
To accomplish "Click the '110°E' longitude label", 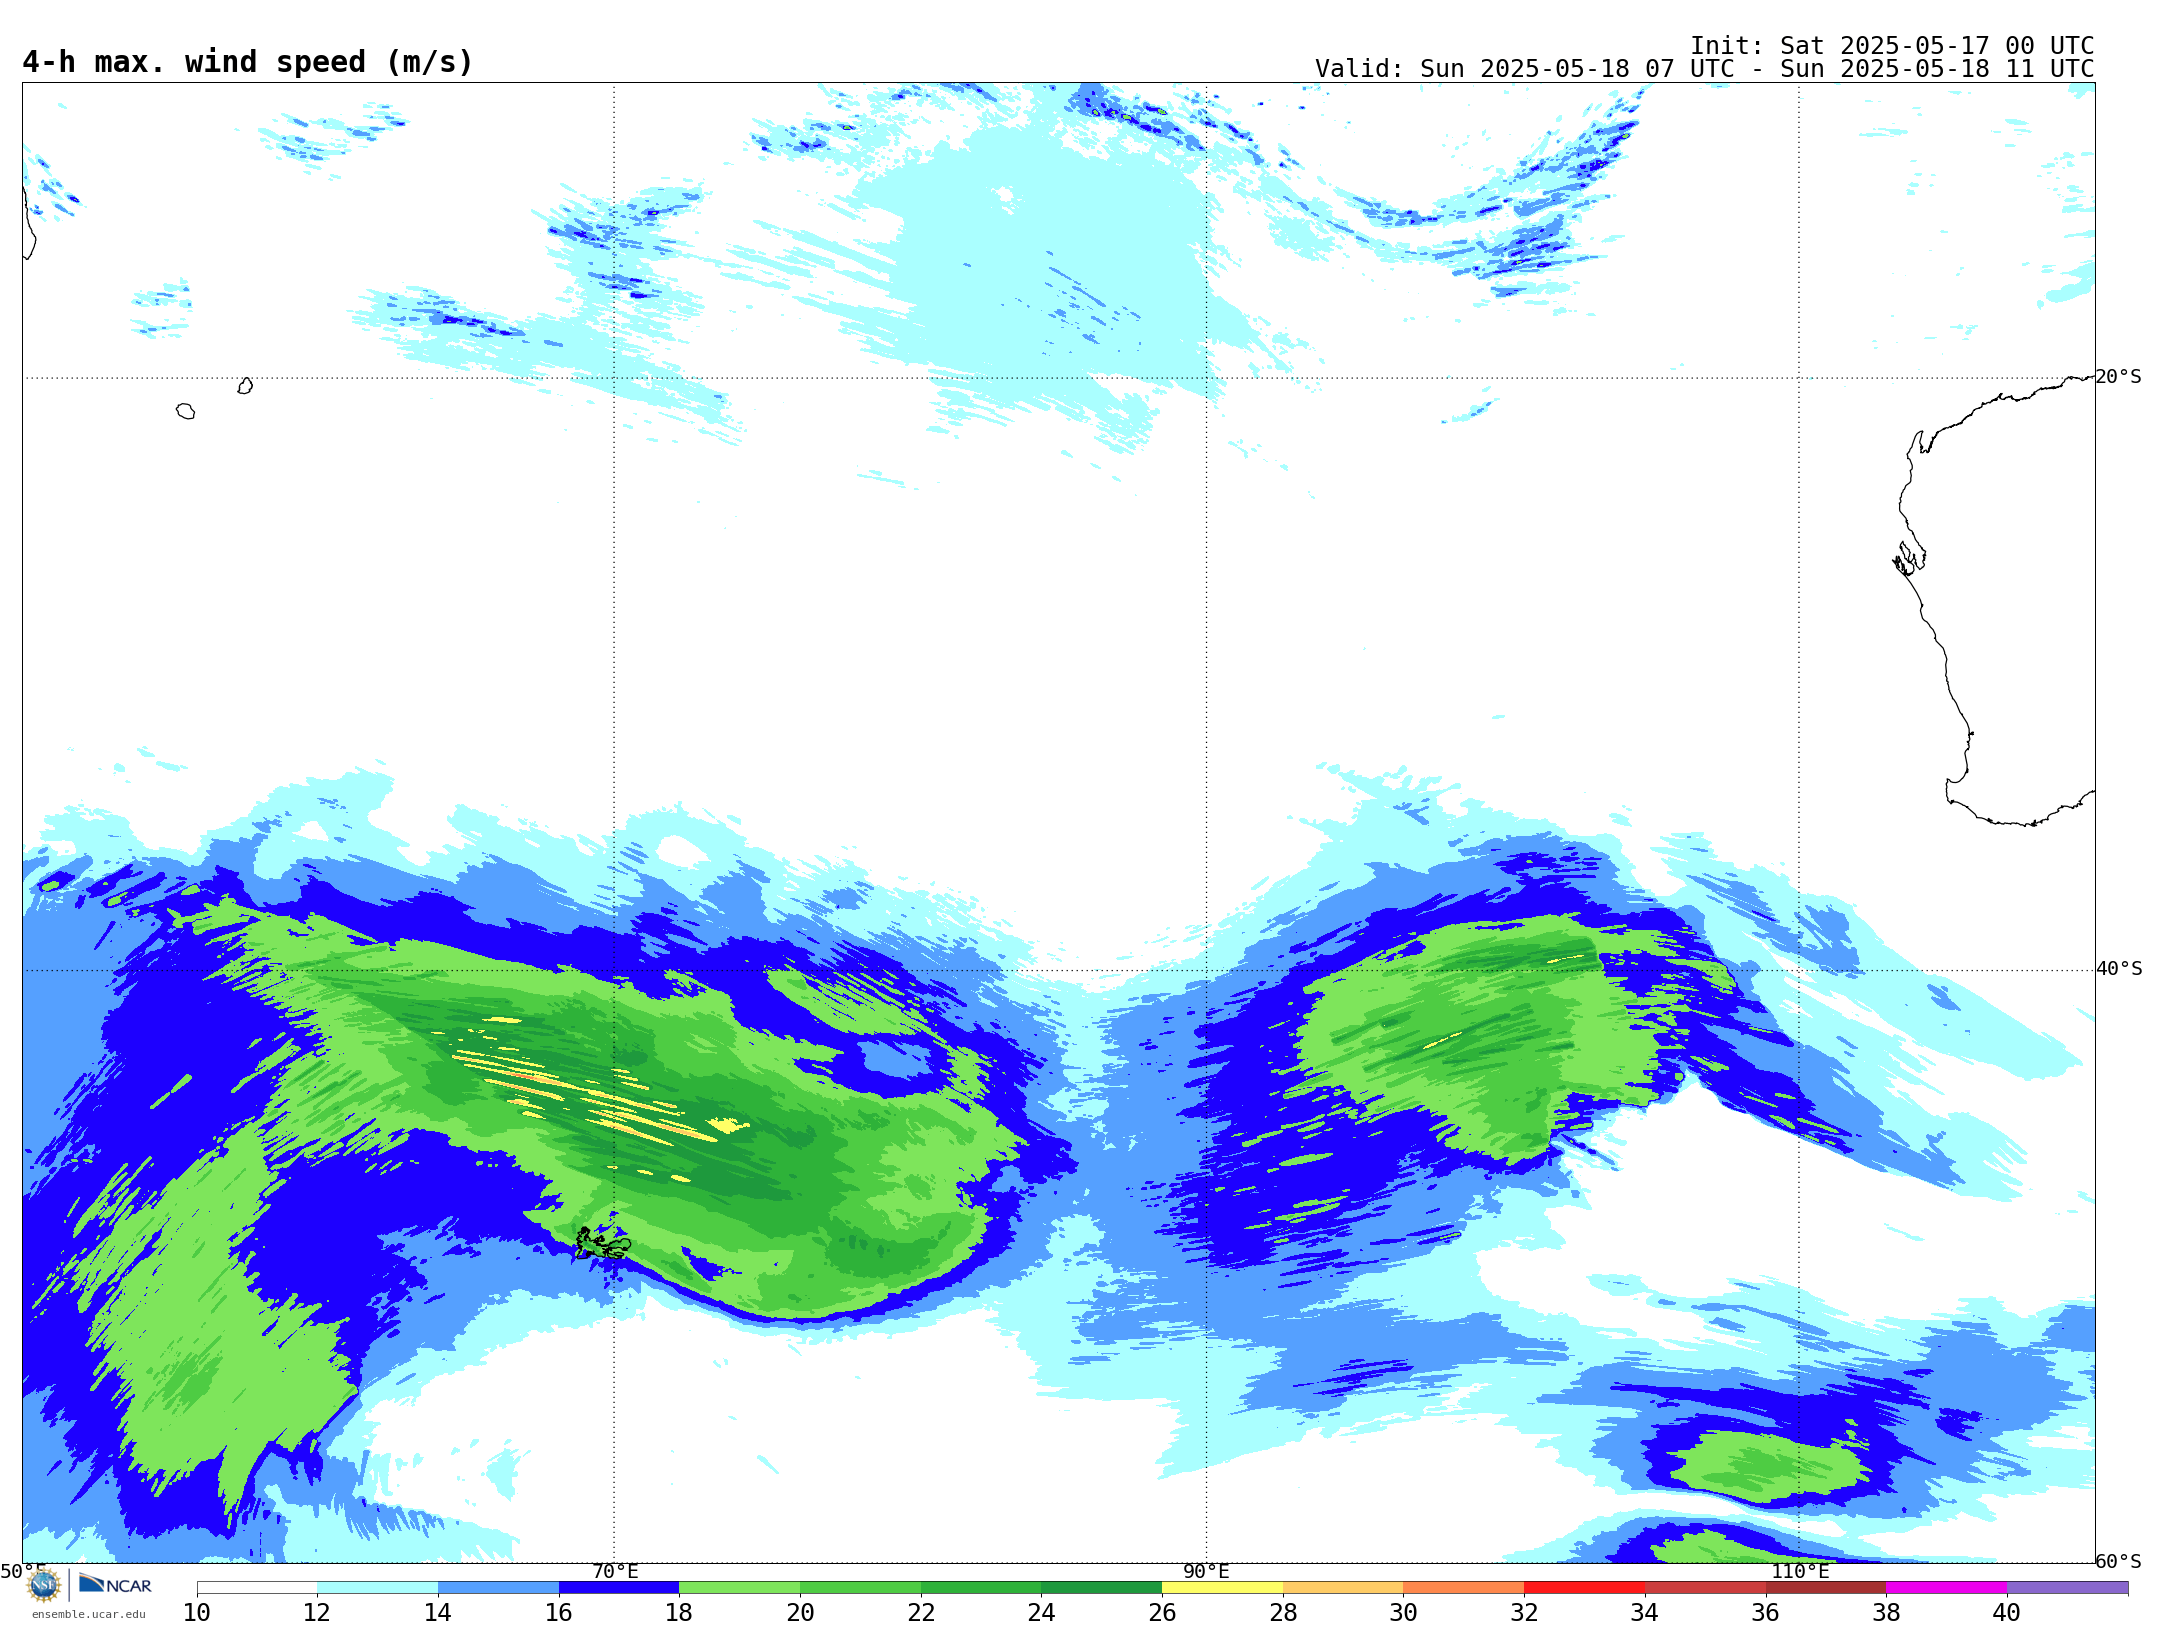I will click(x=1800, y=1571).
